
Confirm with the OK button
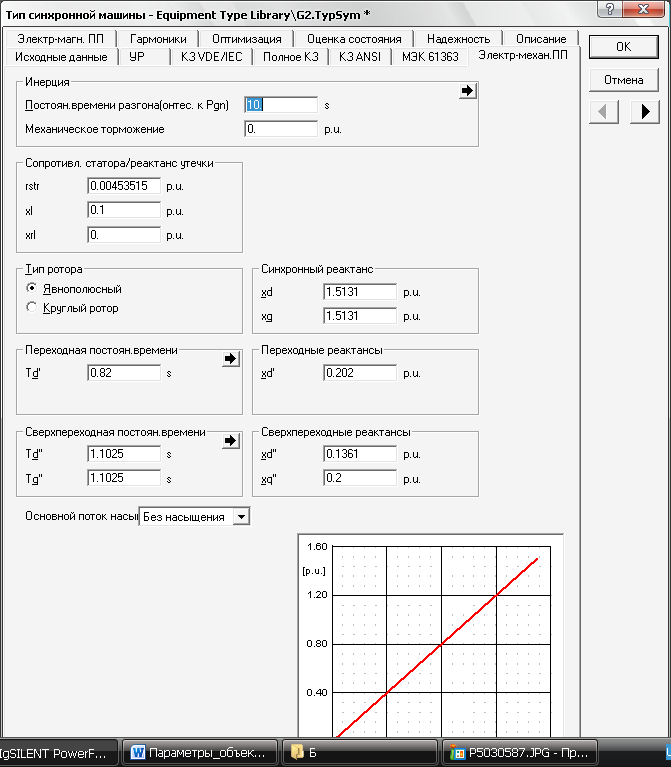tap(624, 47)
